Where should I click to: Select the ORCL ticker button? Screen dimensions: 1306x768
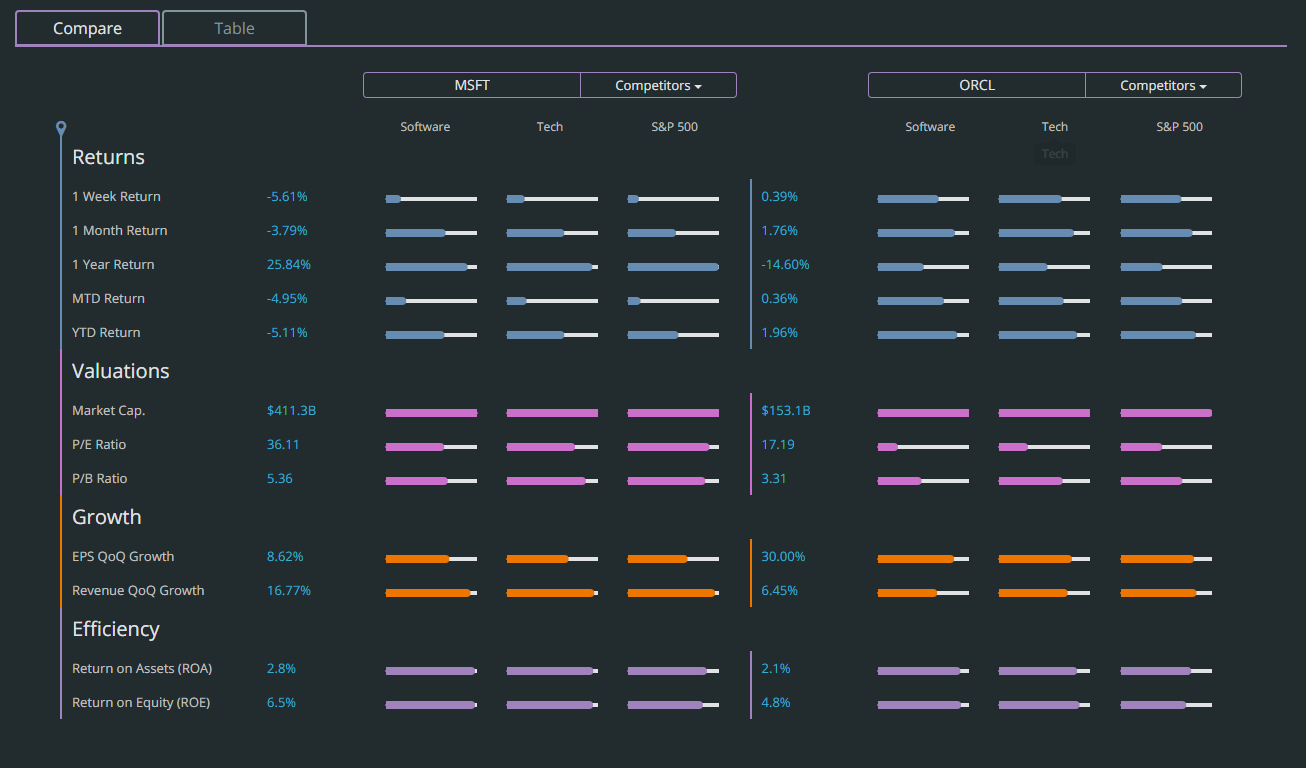pyautogui.click(x=977, y=85)
